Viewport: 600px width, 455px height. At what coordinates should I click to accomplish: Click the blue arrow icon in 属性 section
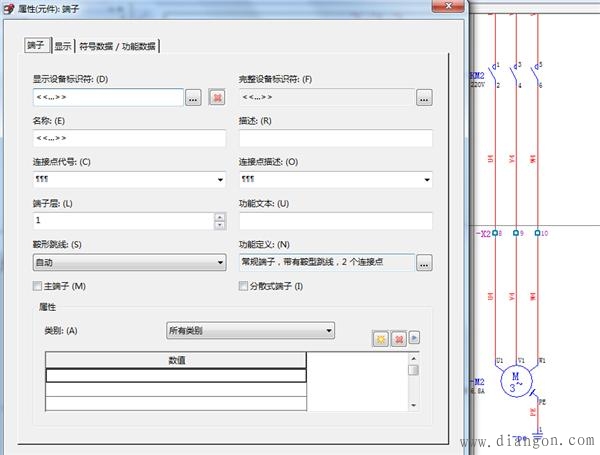point(413,340)
